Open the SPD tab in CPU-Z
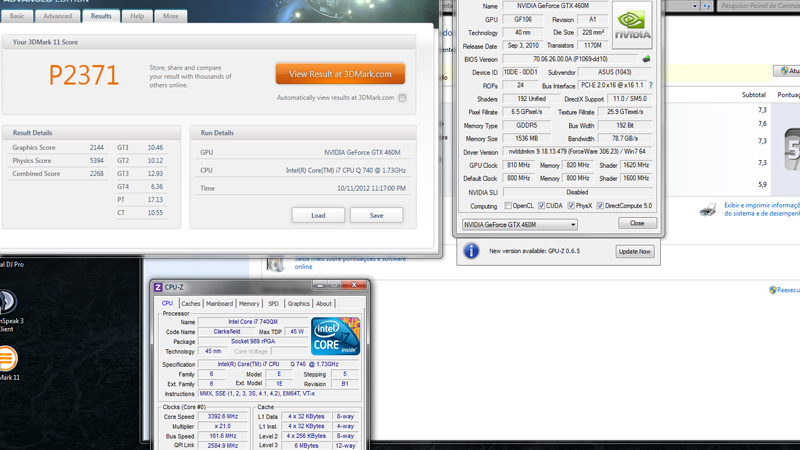The image size is (800, 450). click(x=273, y=304)
